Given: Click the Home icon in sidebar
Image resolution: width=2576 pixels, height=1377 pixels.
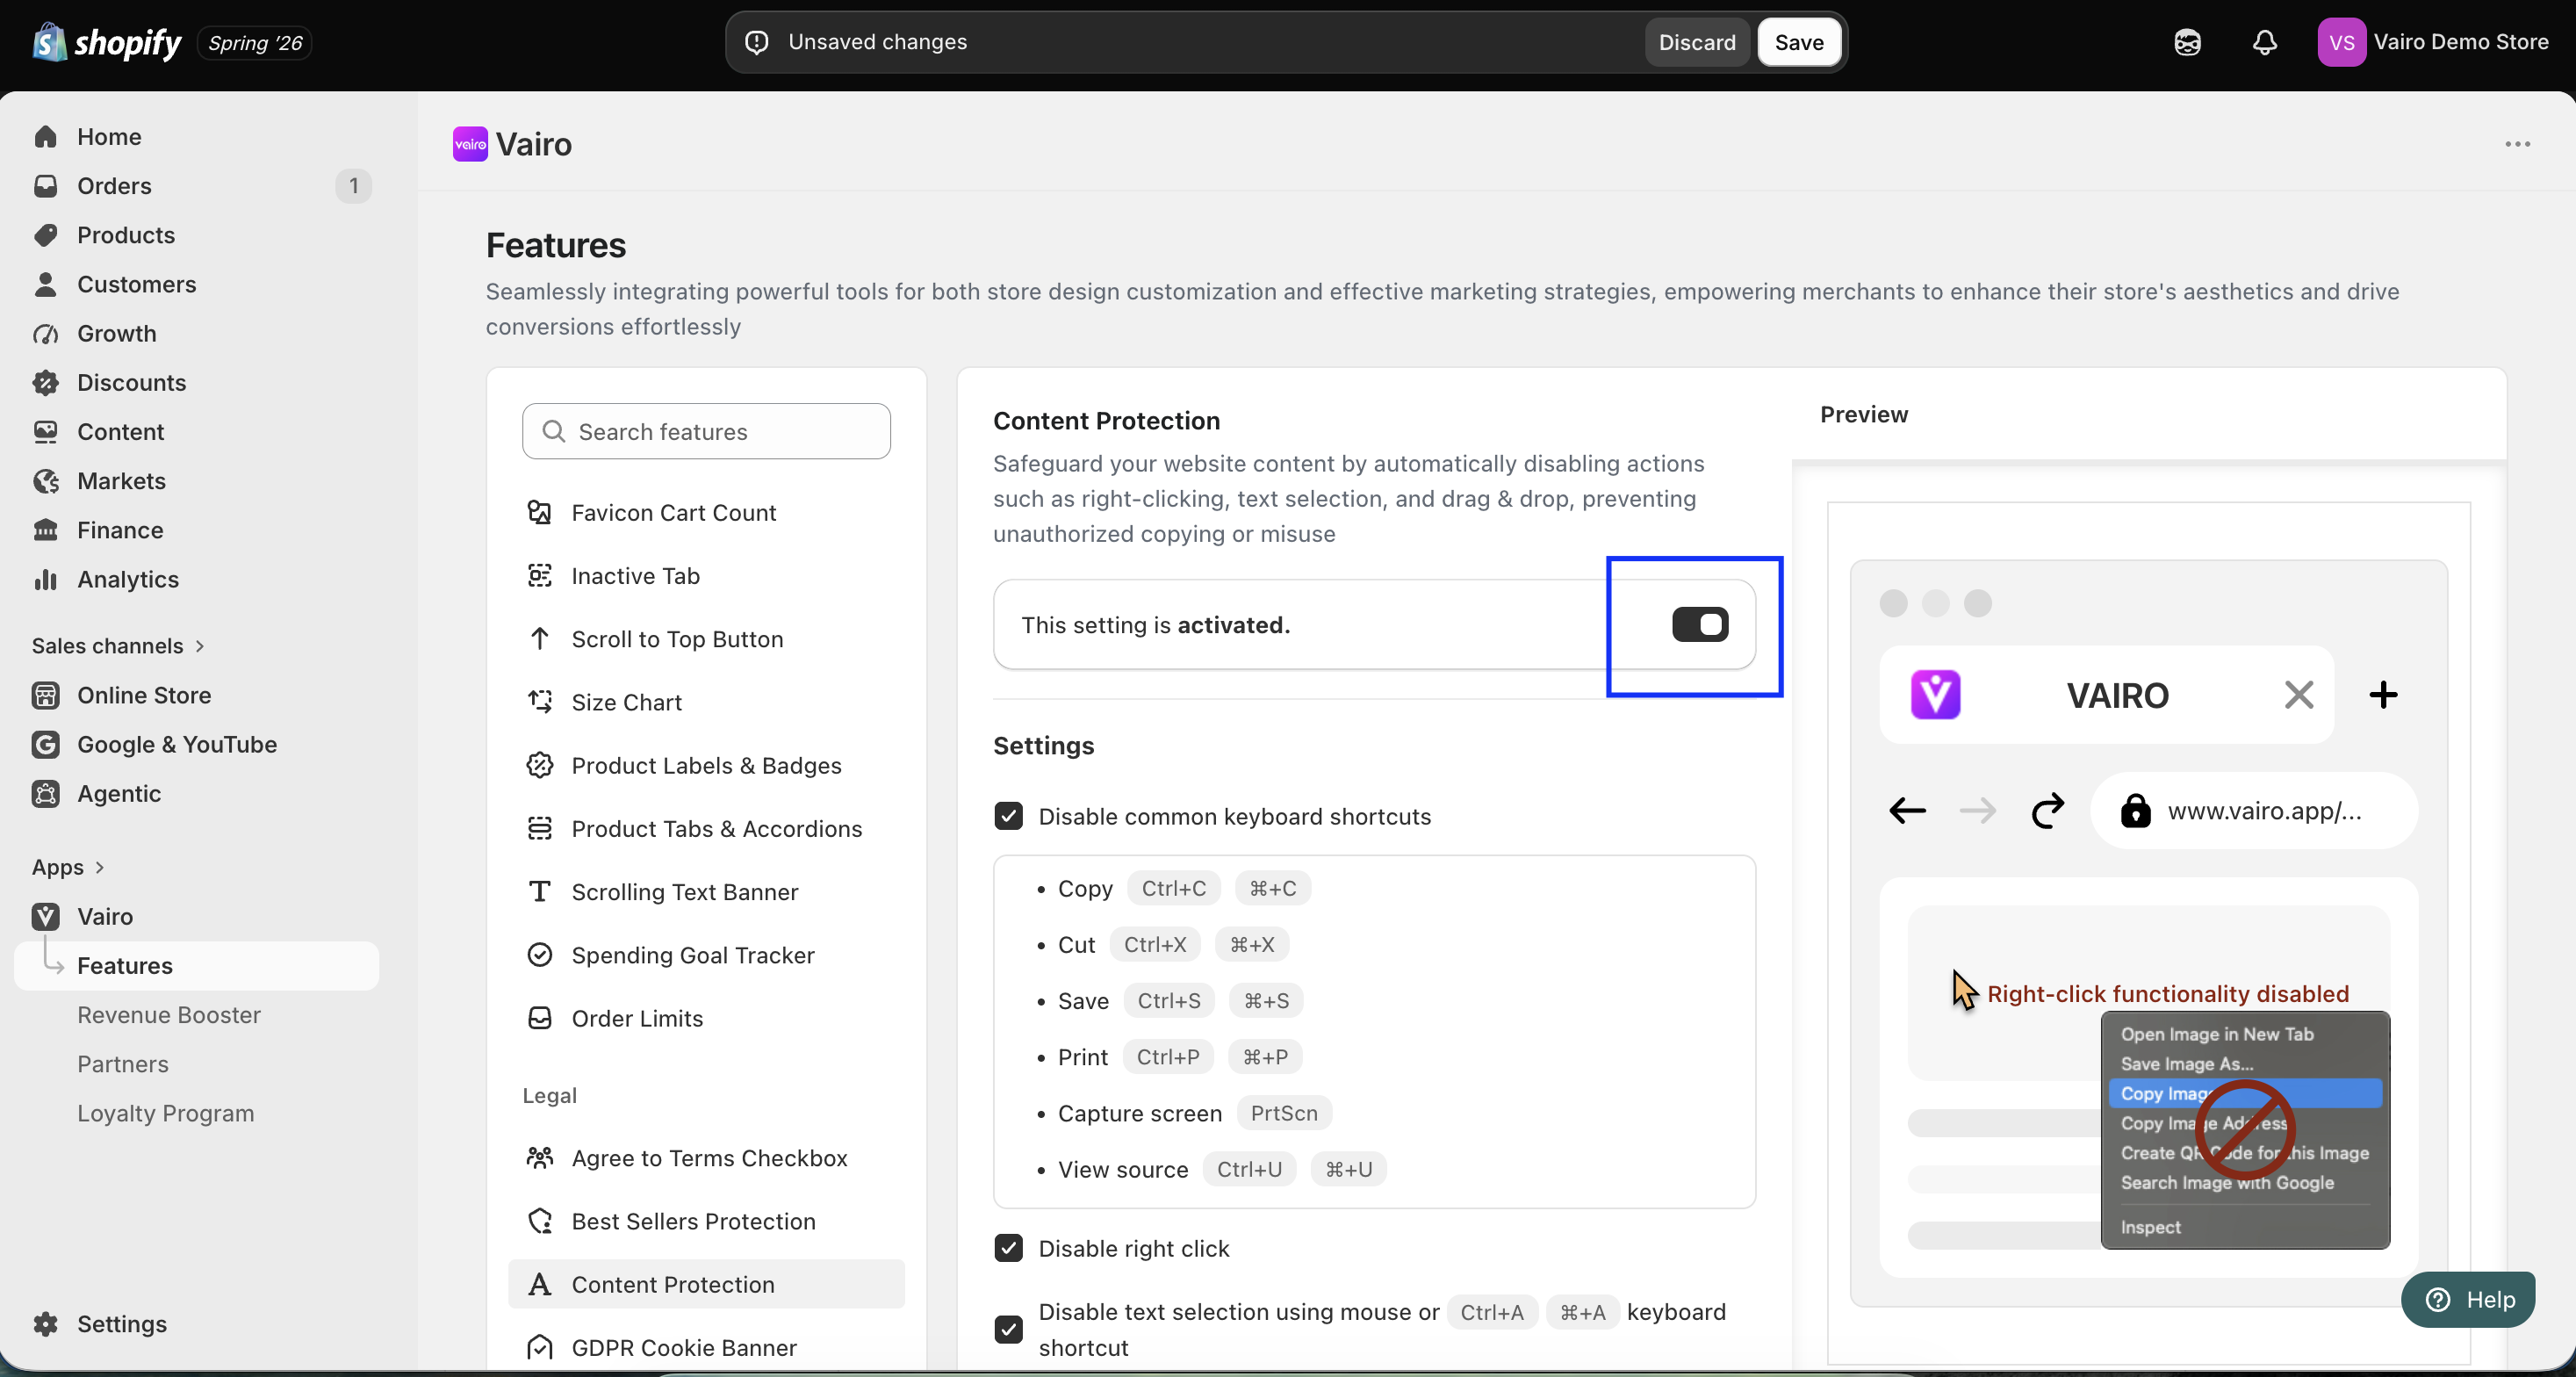Looking at the screenshot, I should tap(46, 136).
